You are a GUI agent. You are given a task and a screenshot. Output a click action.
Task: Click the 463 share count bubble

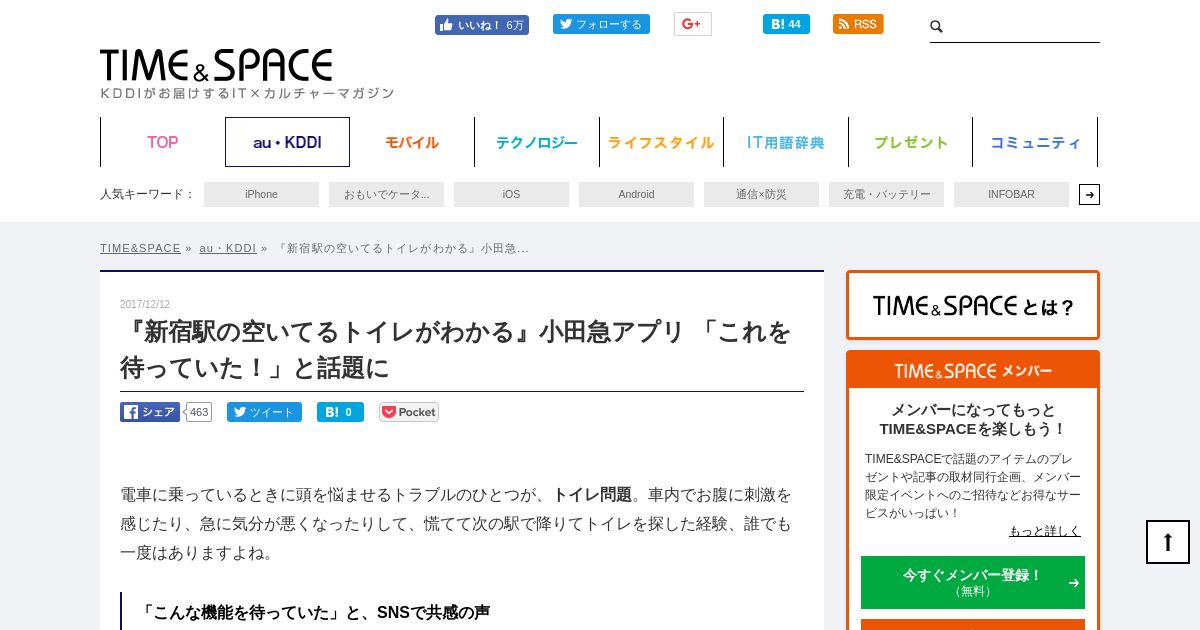click(x=199, y=412)
